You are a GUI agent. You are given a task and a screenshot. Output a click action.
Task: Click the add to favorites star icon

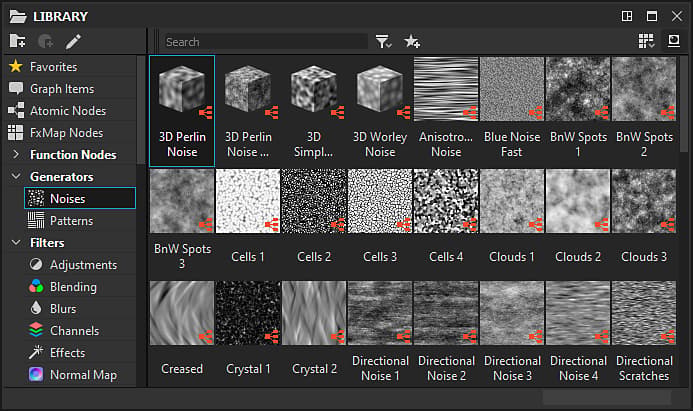click(412, 42)
